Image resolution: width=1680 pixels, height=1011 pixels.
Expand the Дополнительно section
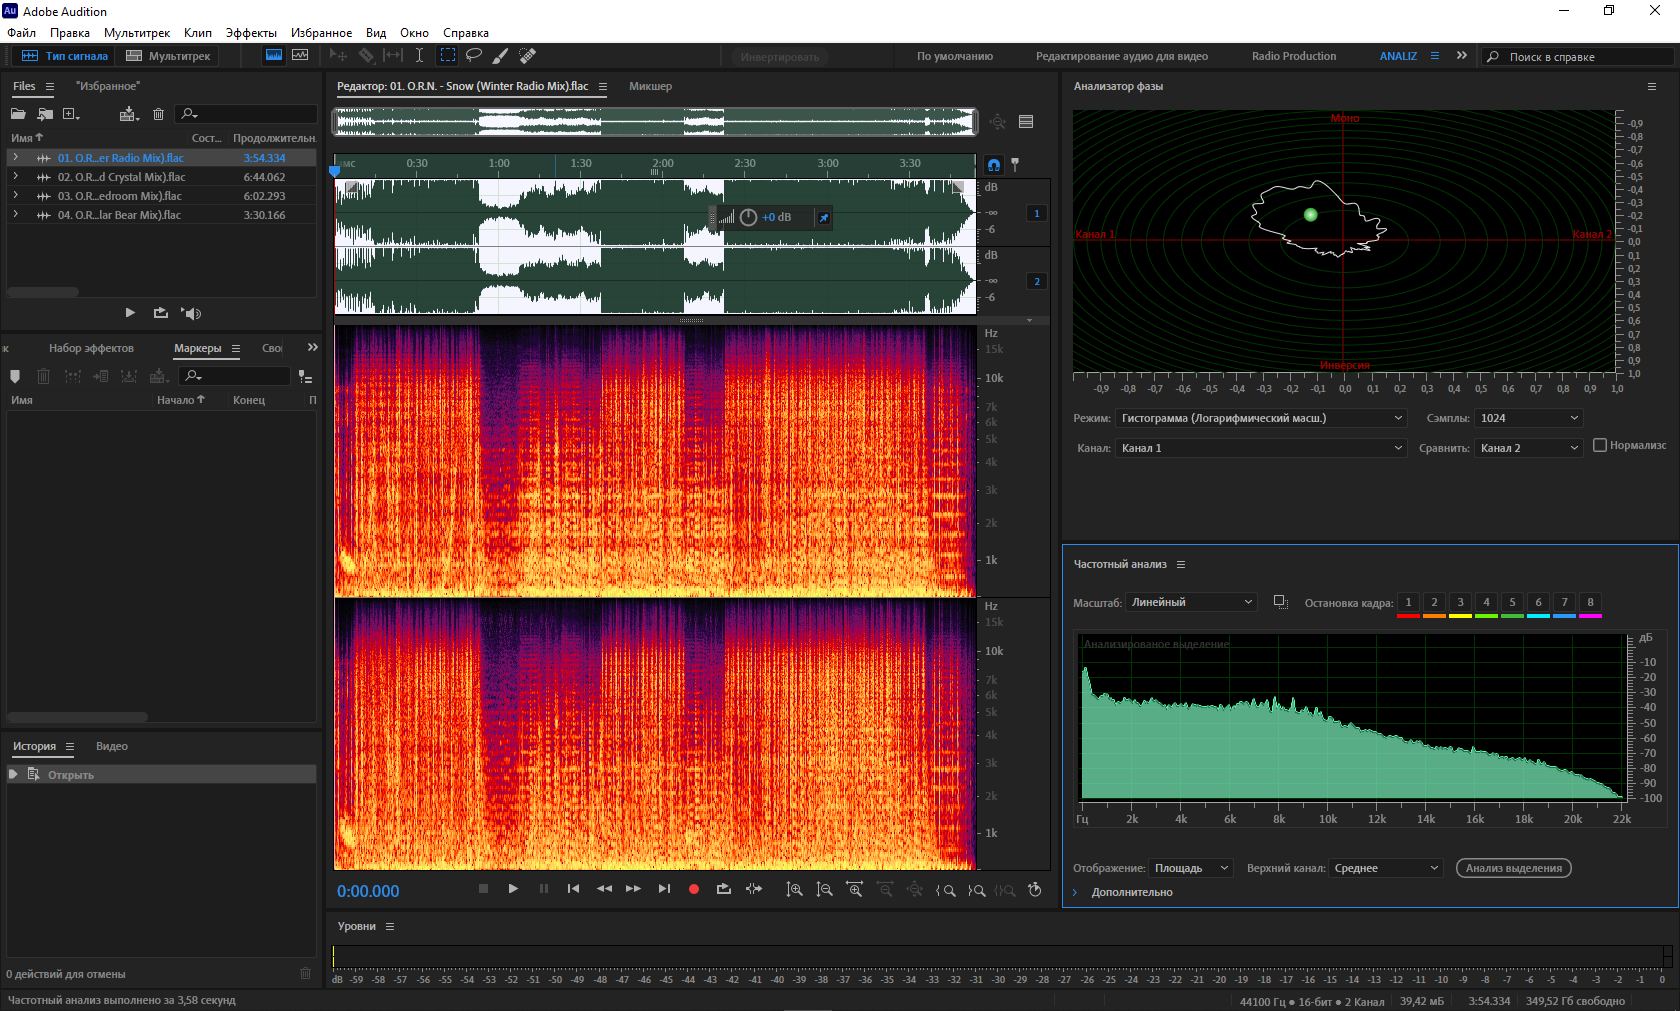click(x=1076, y=892)
